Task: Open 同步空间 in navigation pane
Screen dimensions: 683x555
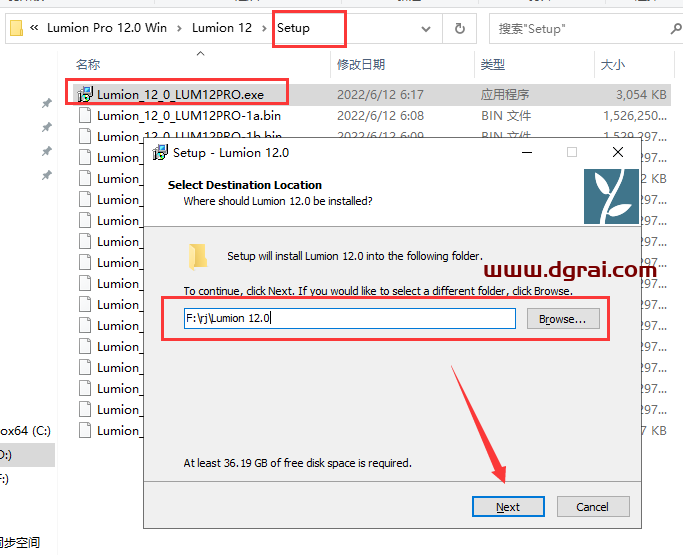Action: [20, 542]
